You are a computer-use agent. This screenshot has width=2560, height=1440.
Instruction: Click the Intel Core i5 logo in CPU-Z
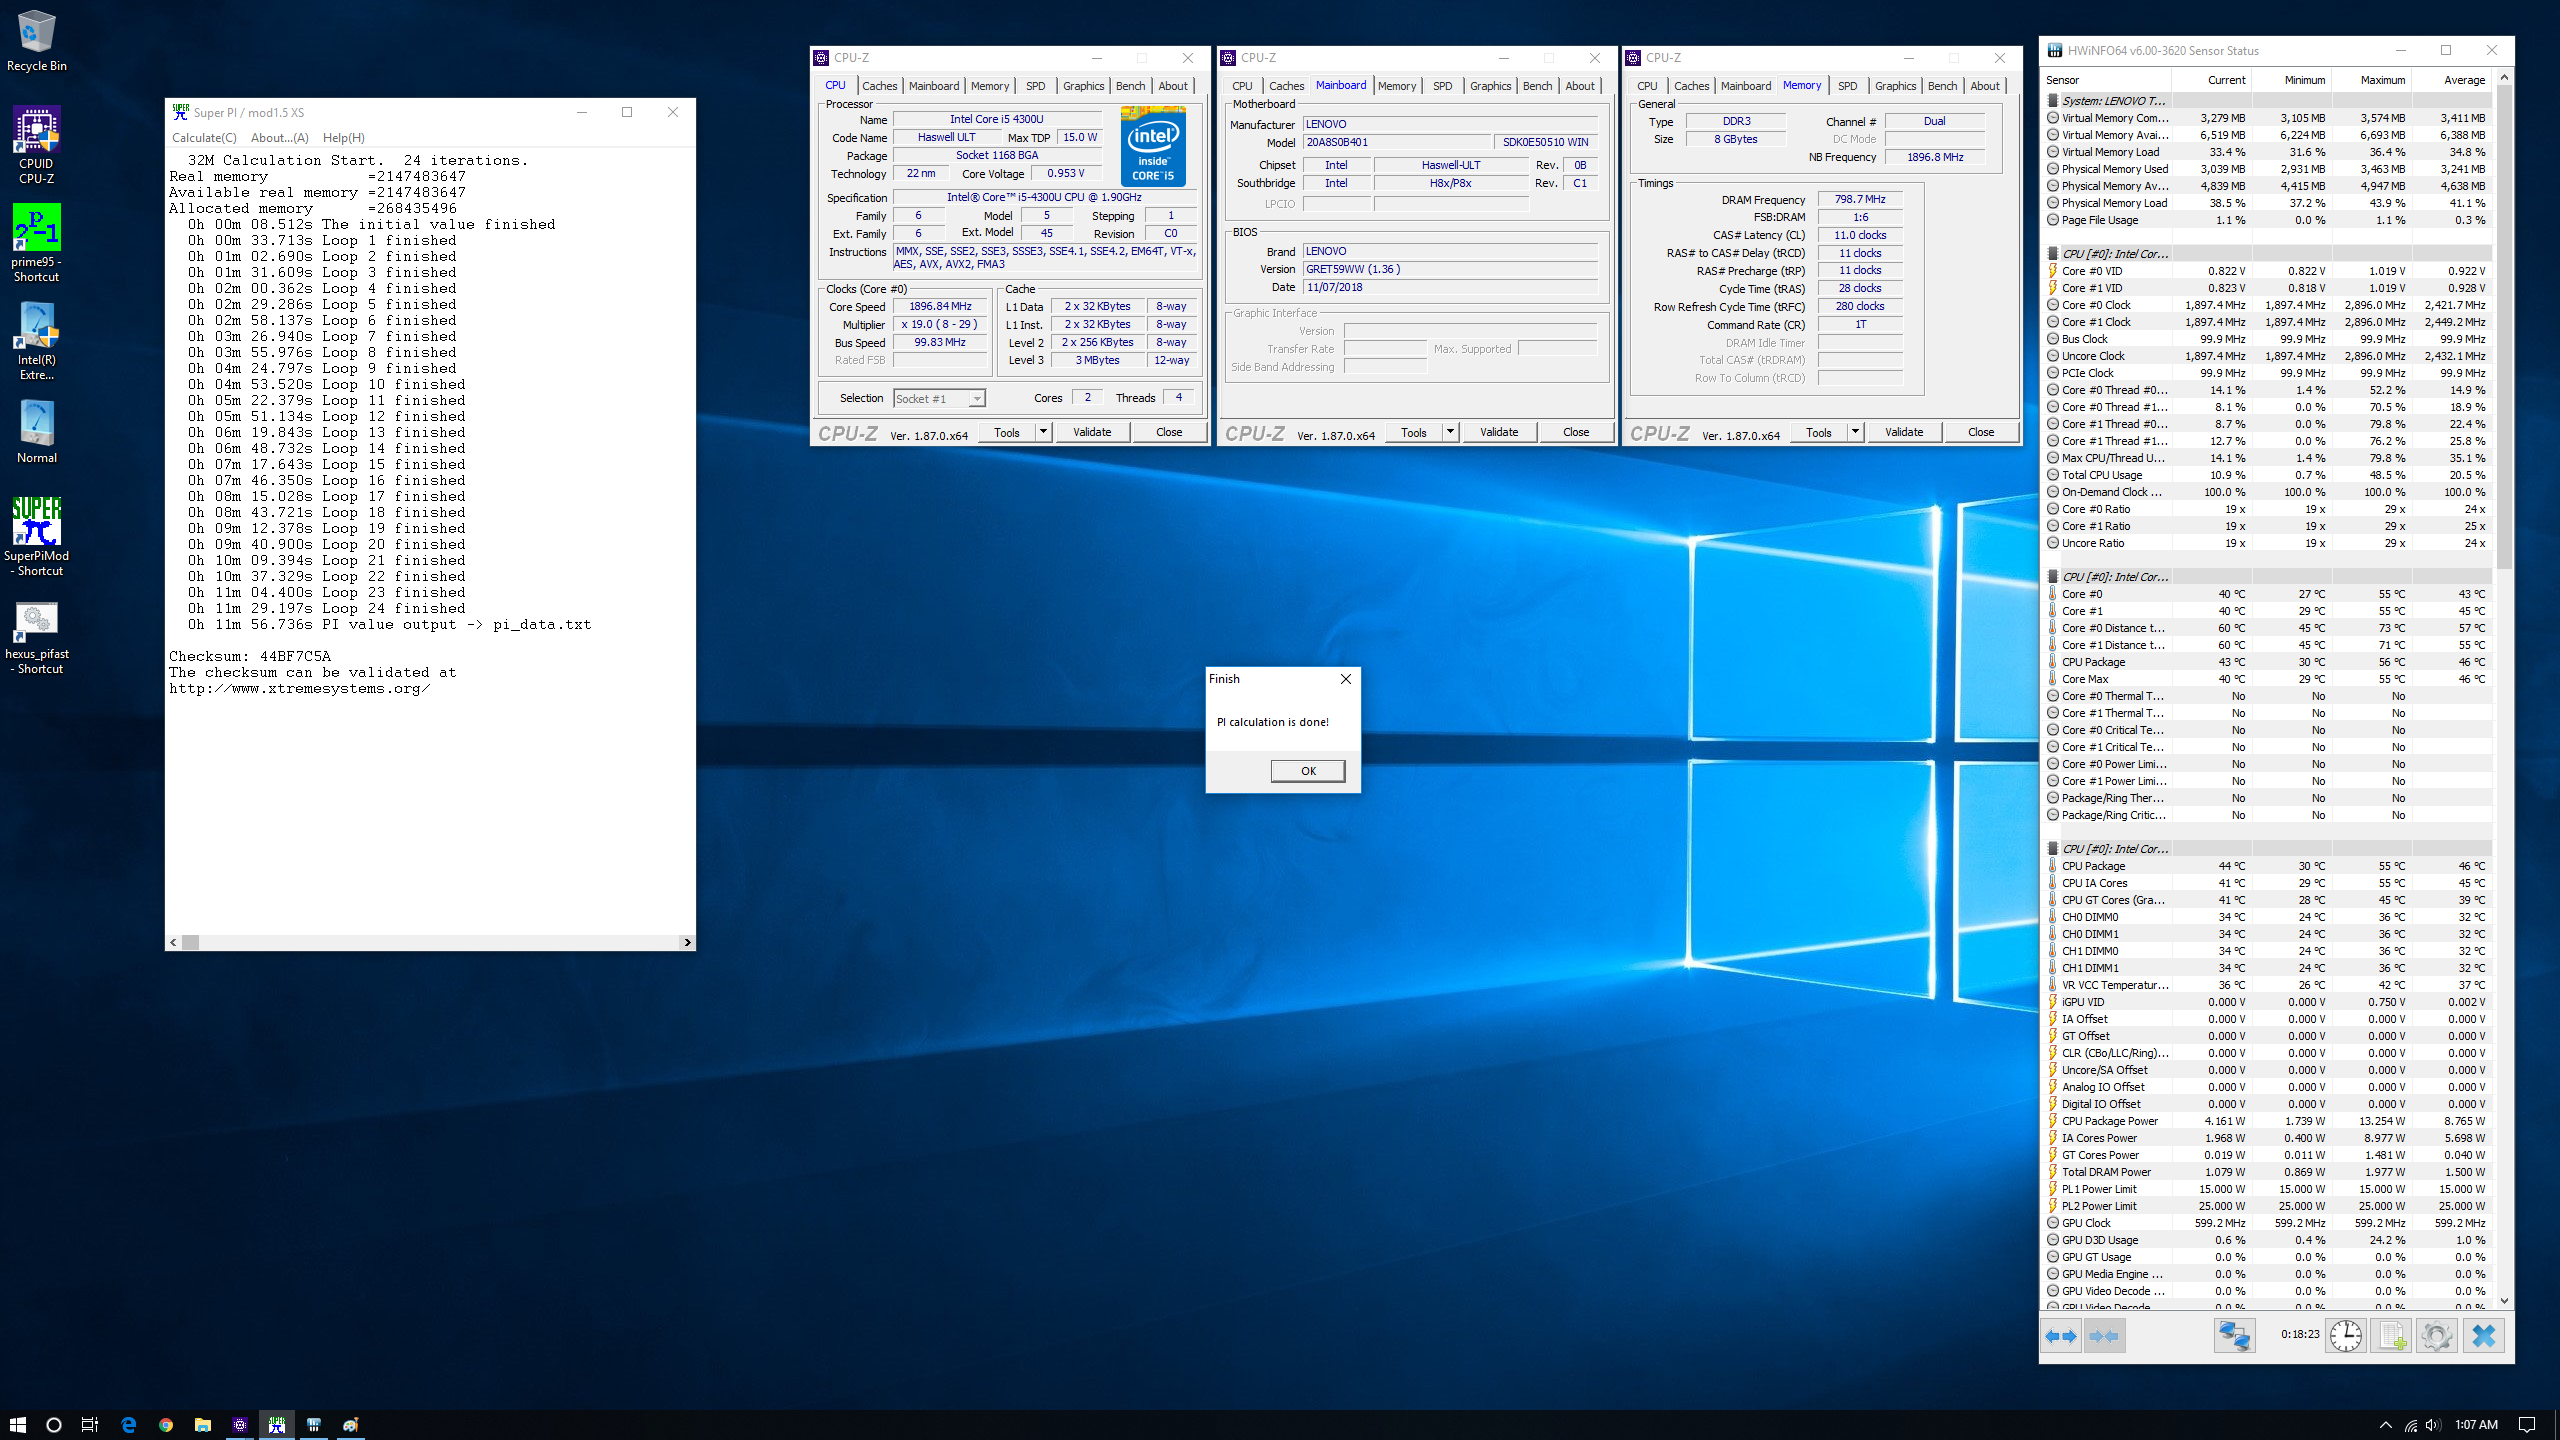tap(1153, 148)
